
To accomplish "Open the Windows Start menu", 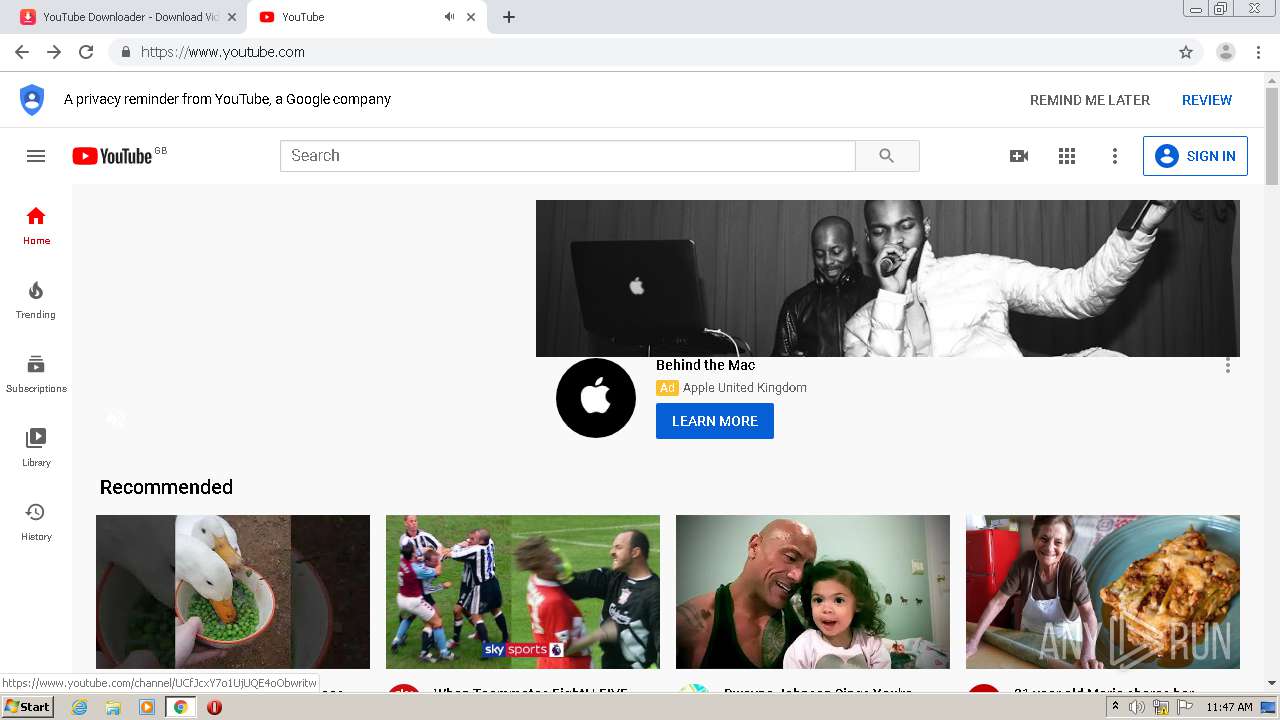I will tap(28, 707).
